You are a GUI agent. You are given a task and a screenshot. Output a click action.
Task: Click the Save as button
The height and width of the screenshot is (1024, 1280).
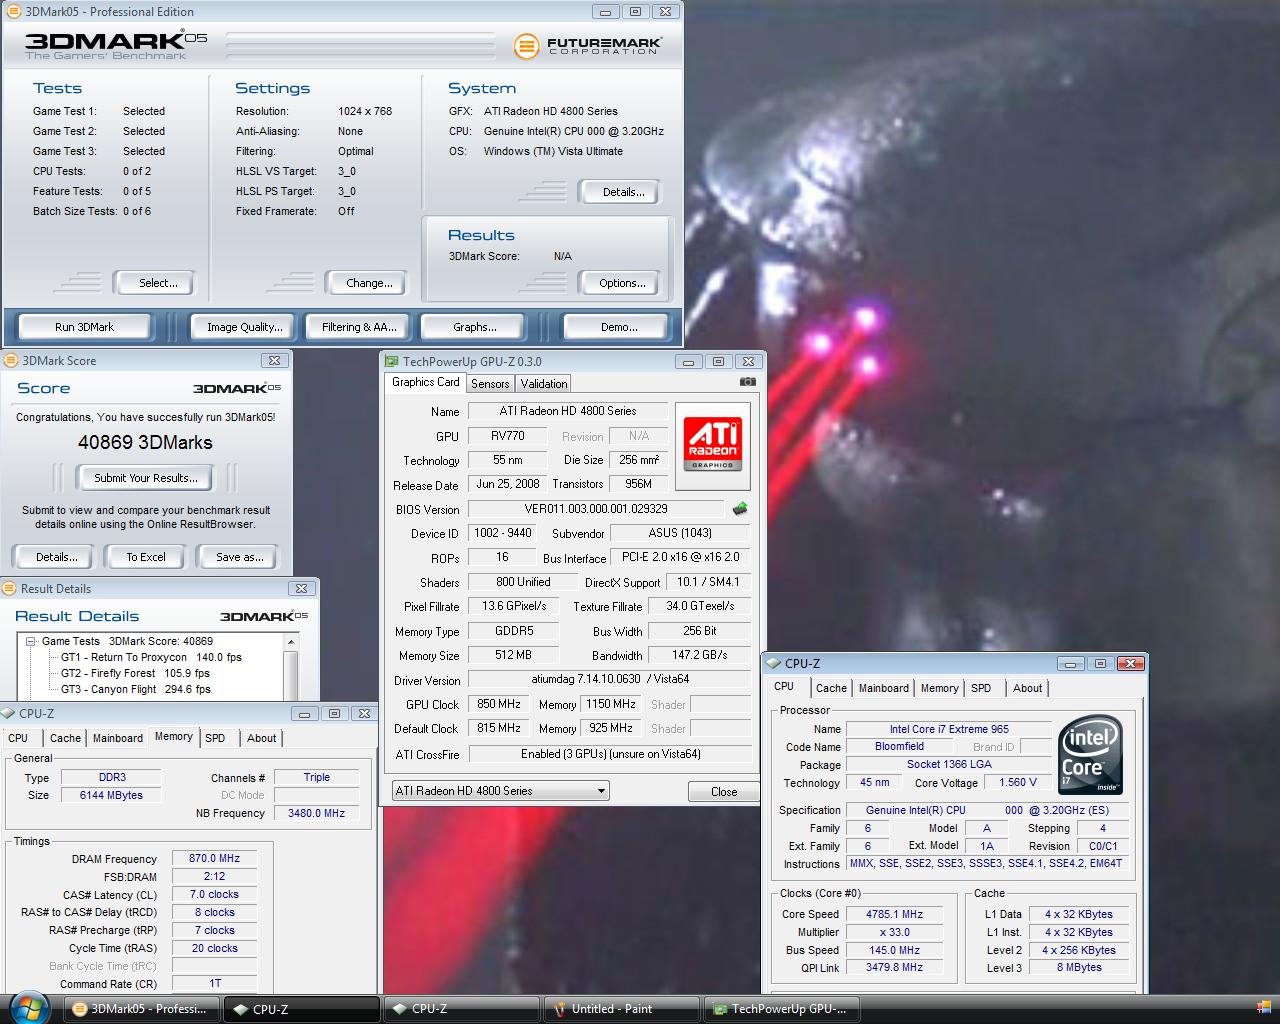click(x=240, y=557)
